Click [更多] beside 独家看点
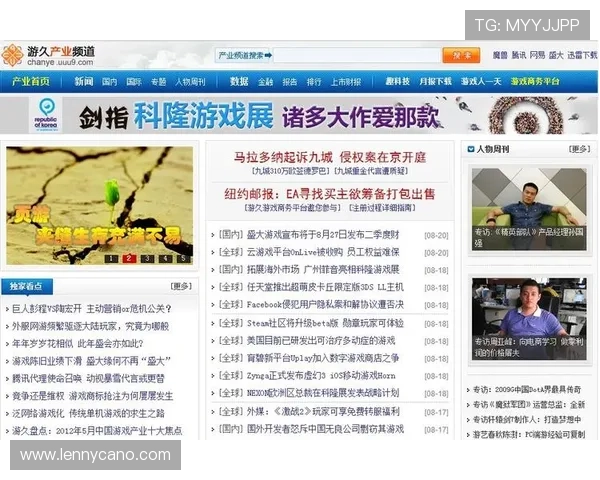 point(181,286)
